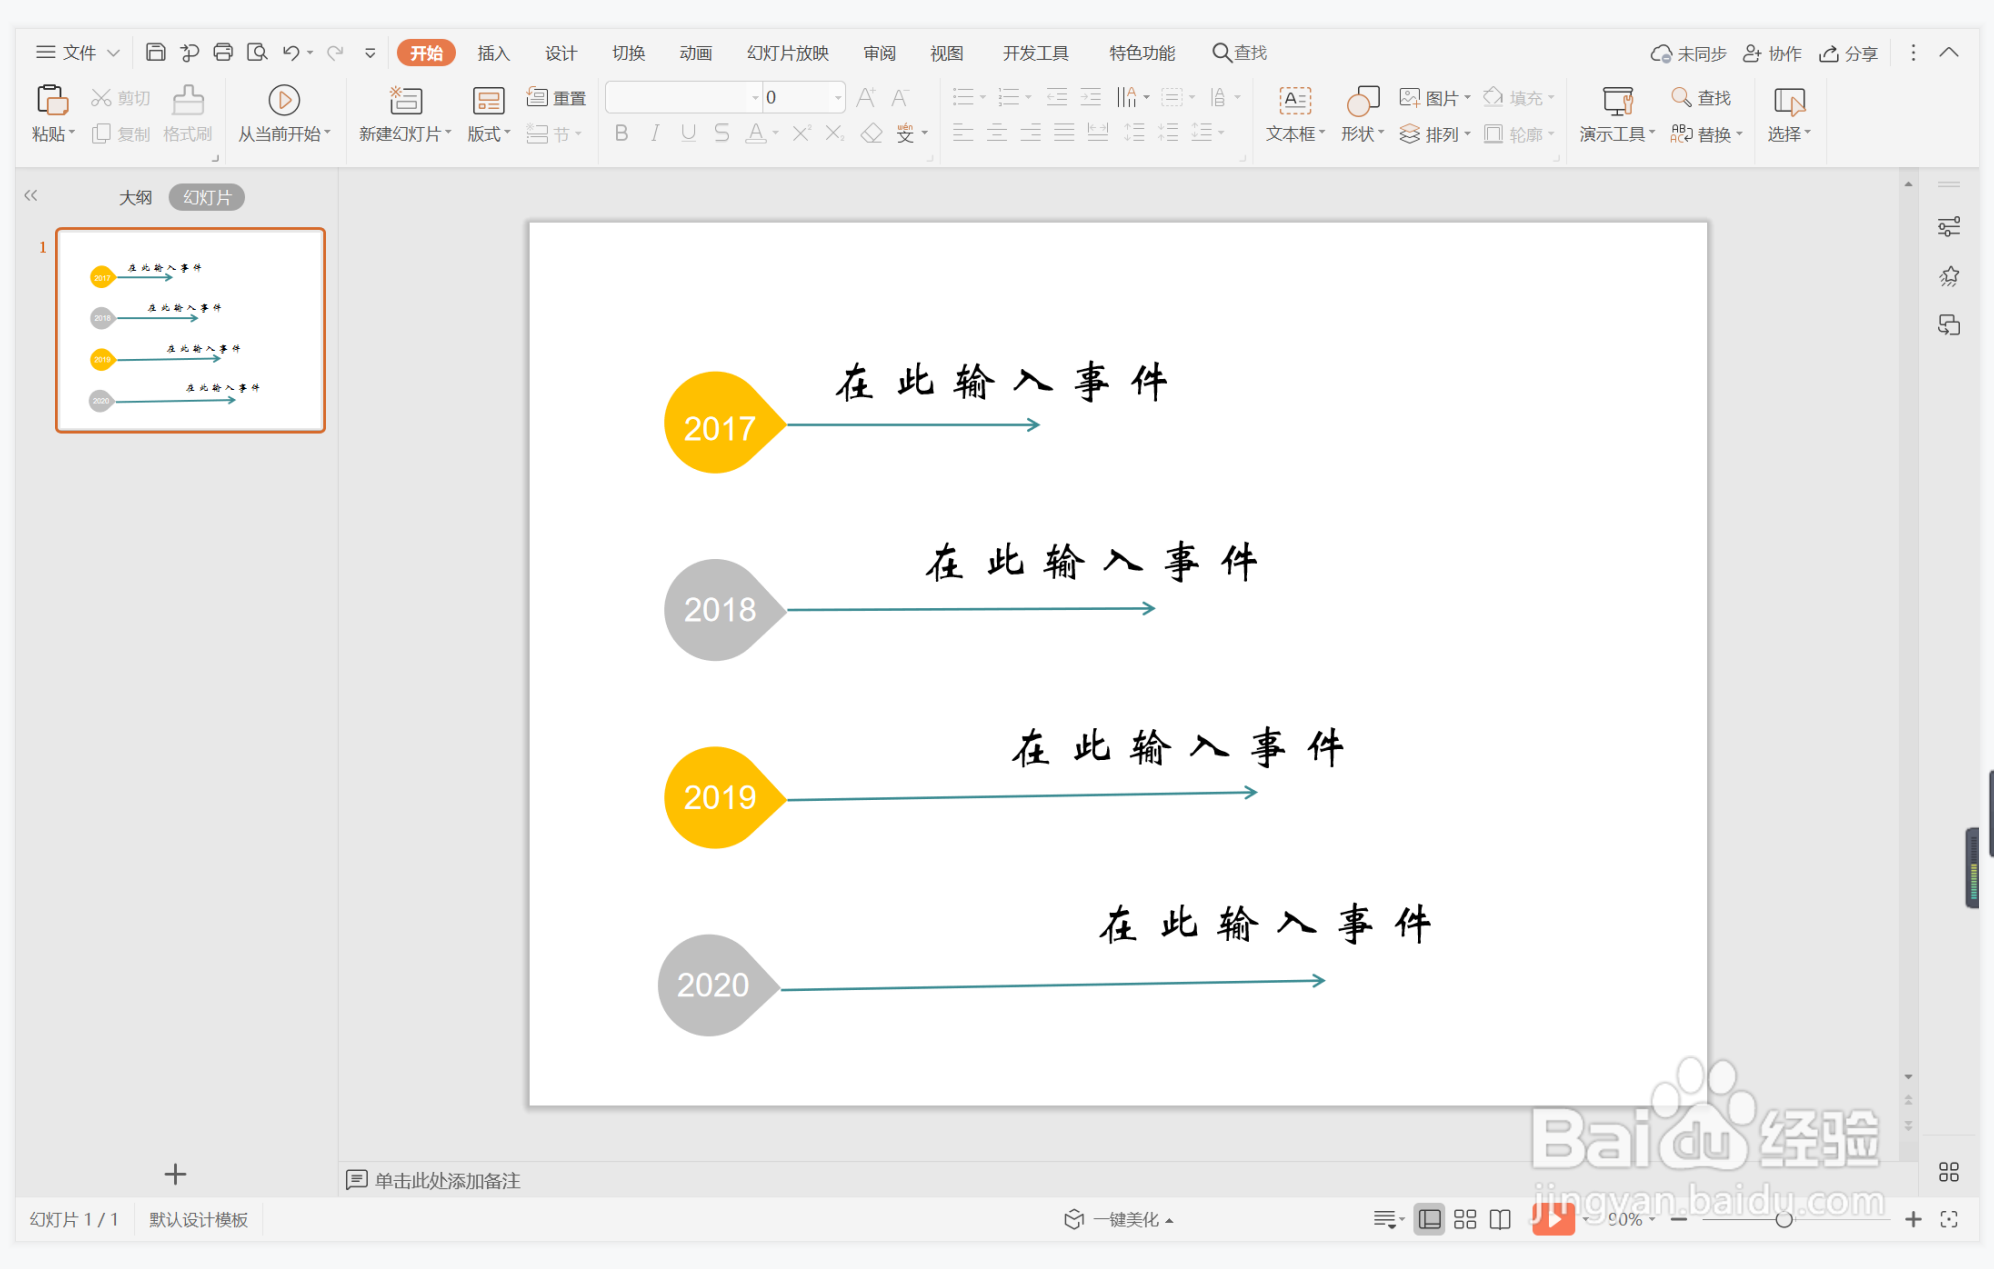The width and height of the screenshot is (1994, 1269).
Task: Toggle italic formatting
Action: (x=655, y=133)
